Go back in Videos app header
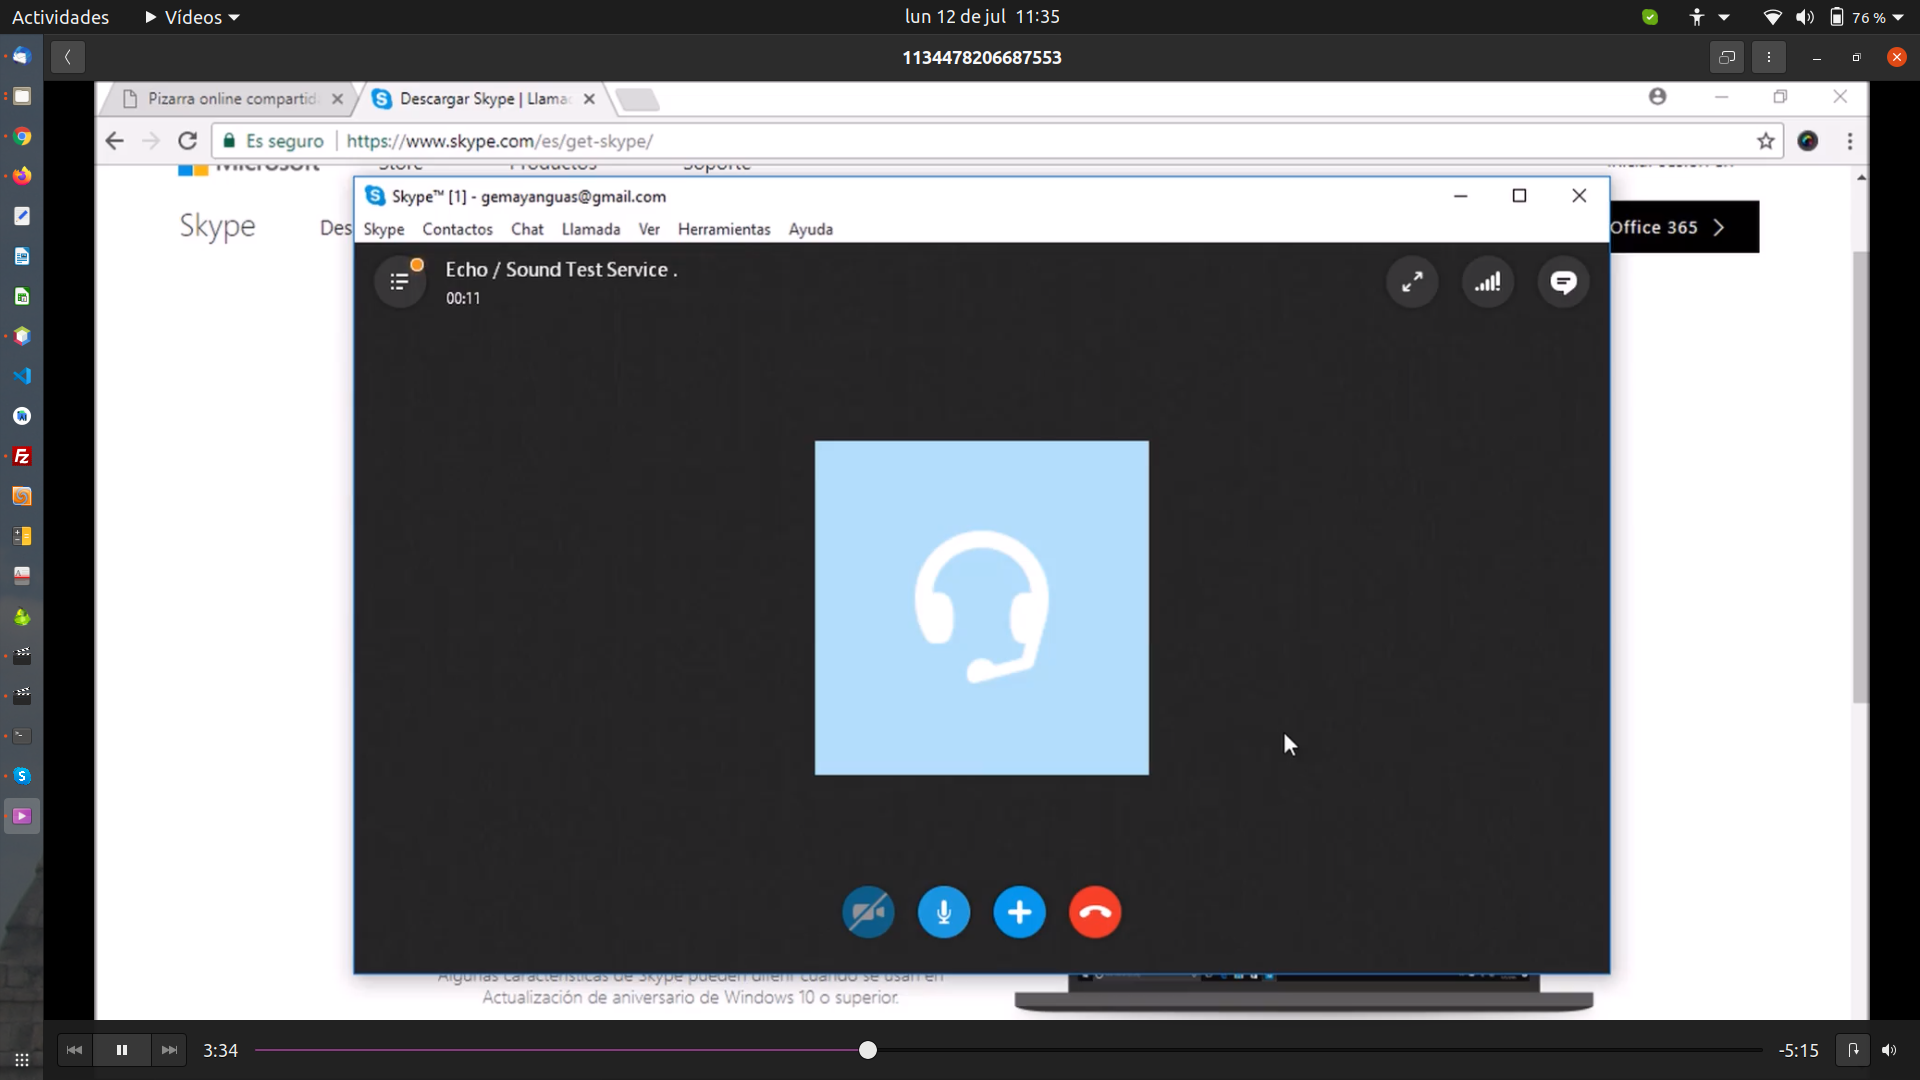1920x1080 pixels. (x=67, y=57)
